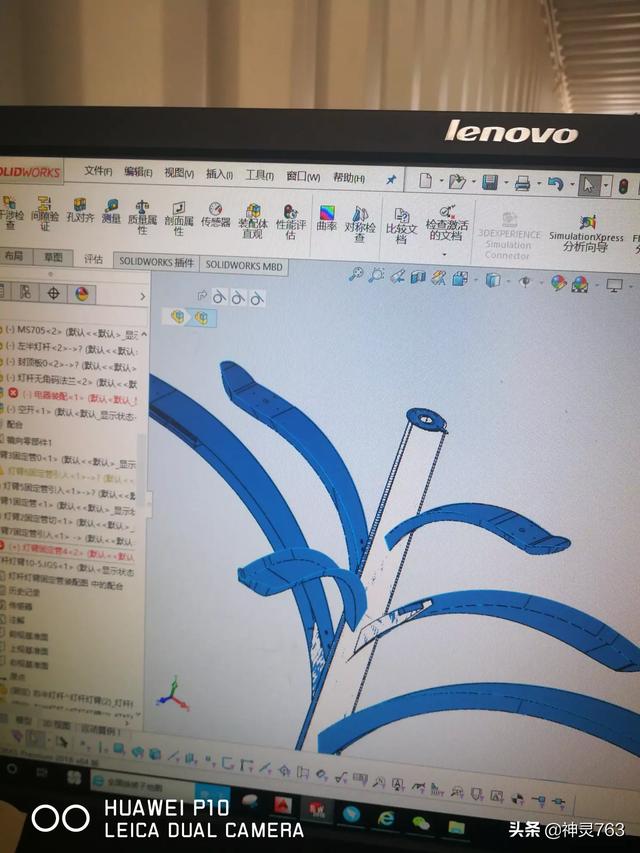Open Display Style cube dropdown
The image size is (640, 853).
pos(493,280)
